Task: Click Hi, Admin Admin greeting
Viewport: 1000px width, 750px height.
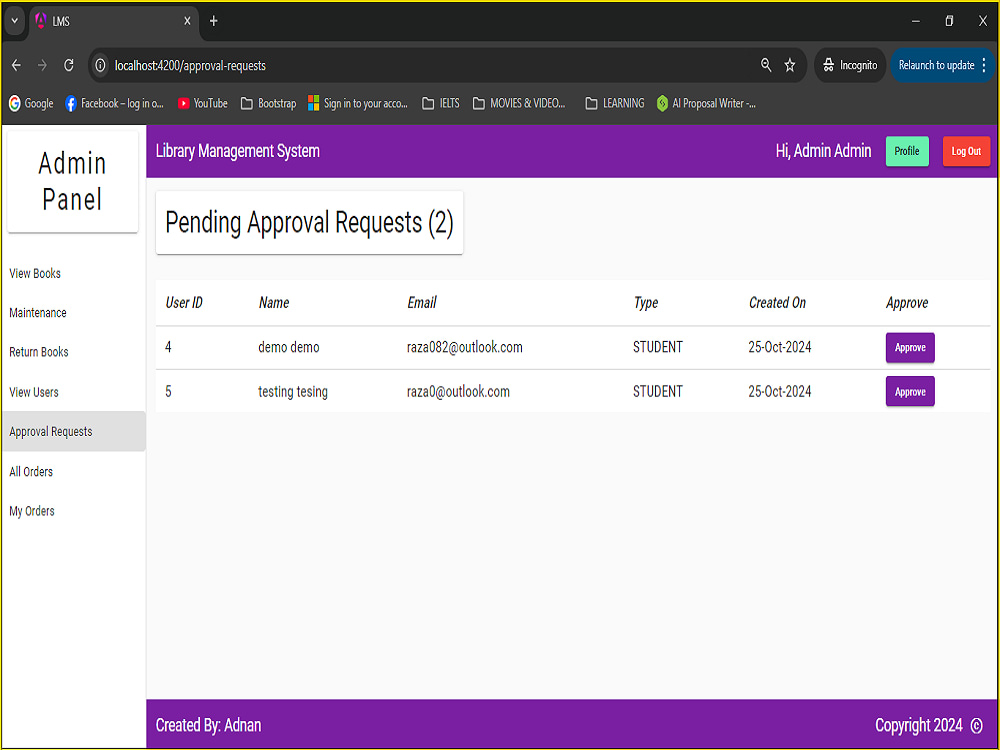Action: (823, 151)
